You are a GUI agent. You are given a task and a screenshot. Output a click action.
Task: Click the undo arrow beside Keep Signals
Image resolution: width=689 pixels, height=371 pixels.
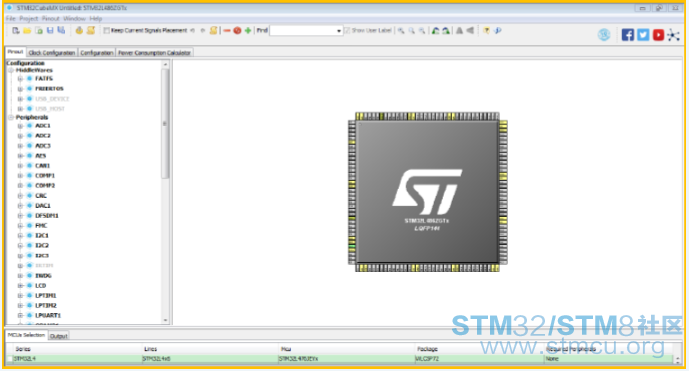(x=192, y=30)
